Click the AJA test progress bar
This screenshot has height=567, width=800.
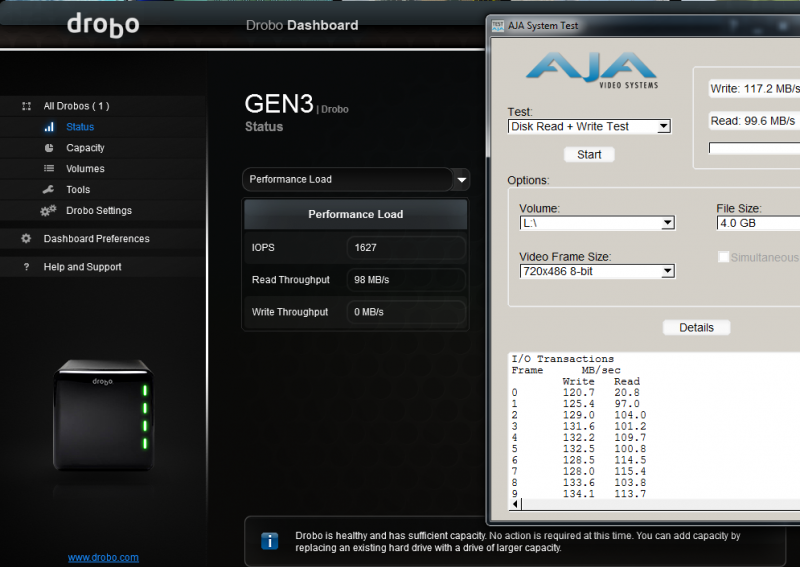754,148
